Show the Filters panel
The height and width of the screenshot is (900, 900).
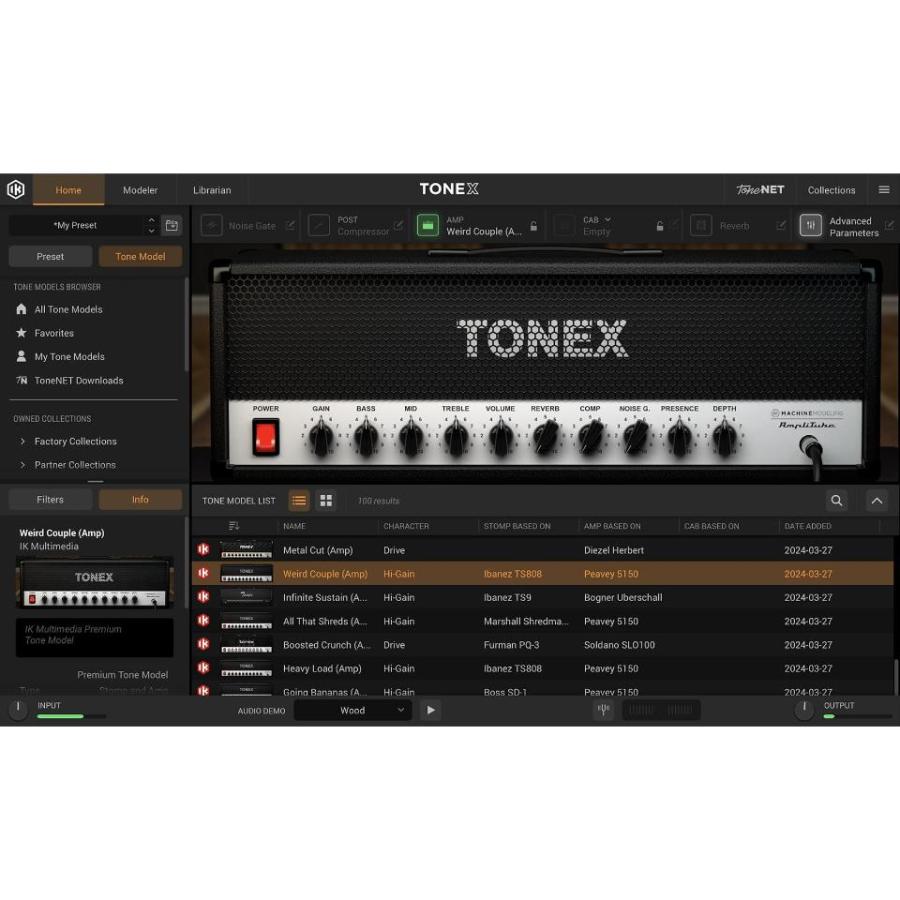(x=50, y=499)
